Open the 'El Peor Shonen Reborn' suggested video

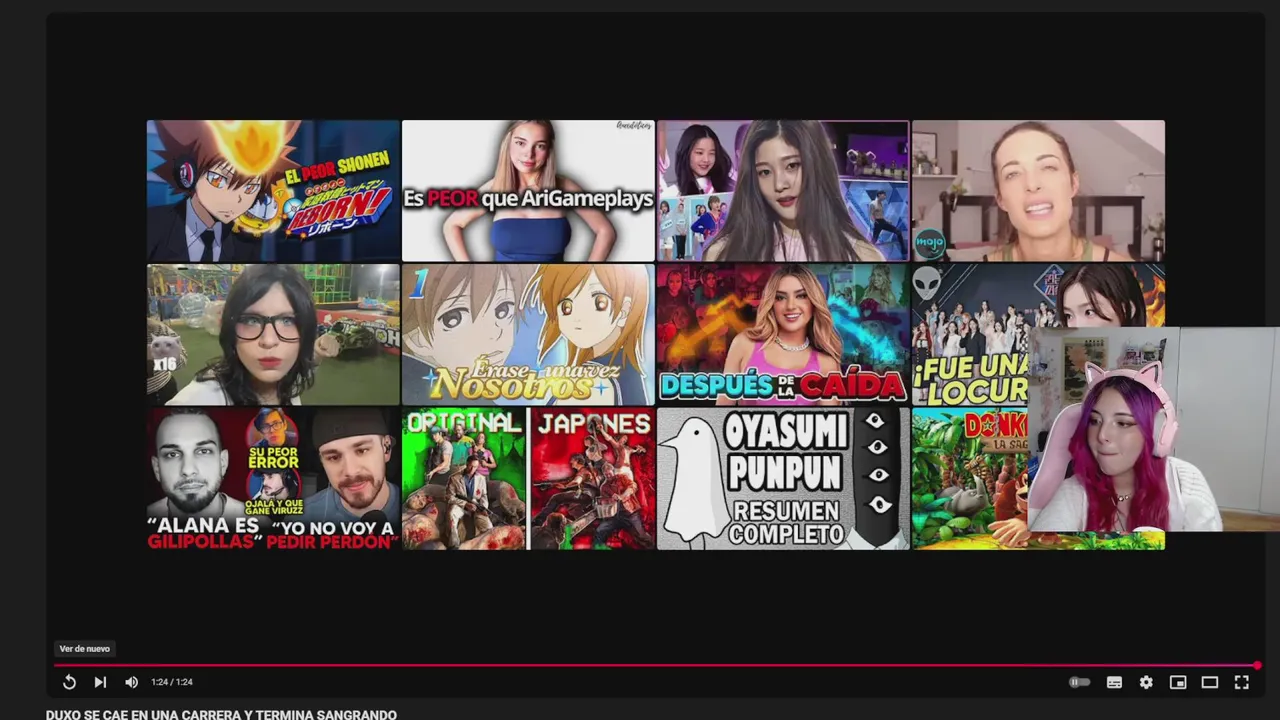click(x=273, y=191)
